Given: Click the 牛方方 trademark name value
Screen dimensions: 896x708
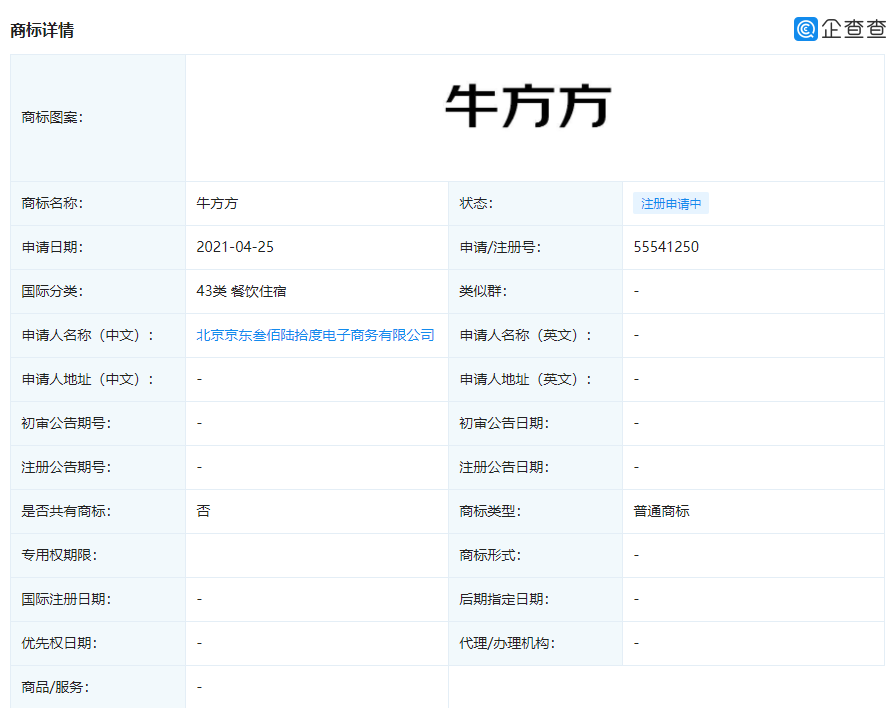Looking at the screenshot, I should point(217,203).
